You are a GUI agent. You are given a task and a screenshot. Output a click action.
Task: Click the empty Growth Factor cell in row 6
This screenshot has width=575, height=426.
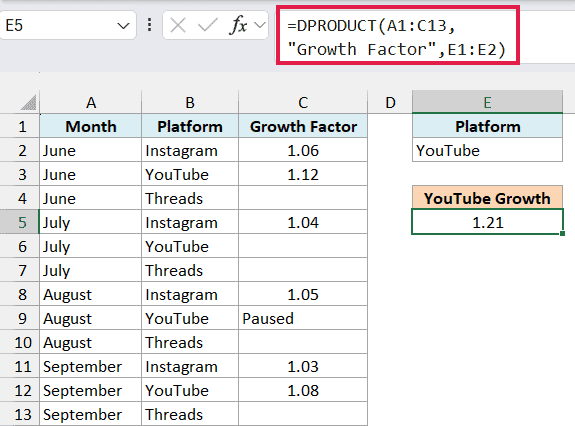pos(303,246)
